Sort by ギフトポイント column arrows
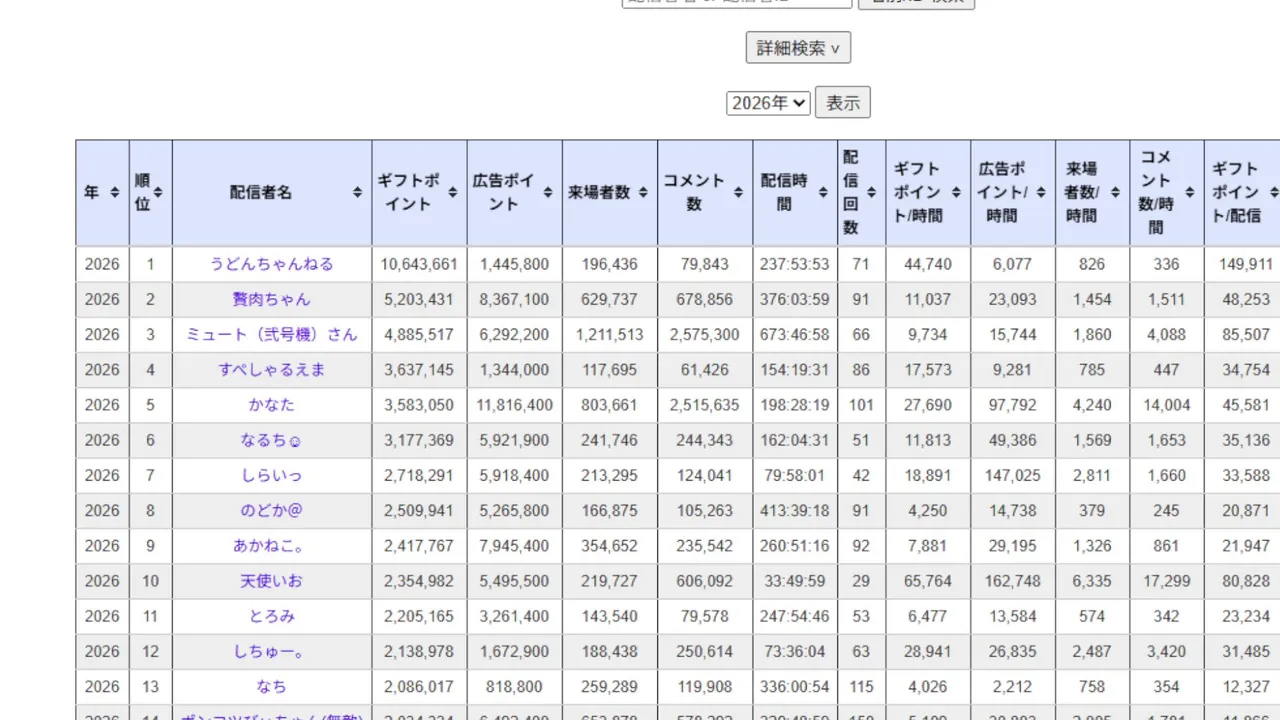 [x=453, y=192]
